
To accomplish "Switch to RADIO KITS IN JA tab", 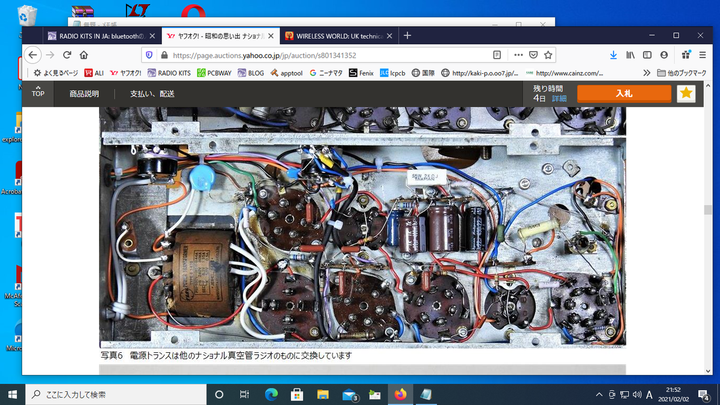I will 100,35.
